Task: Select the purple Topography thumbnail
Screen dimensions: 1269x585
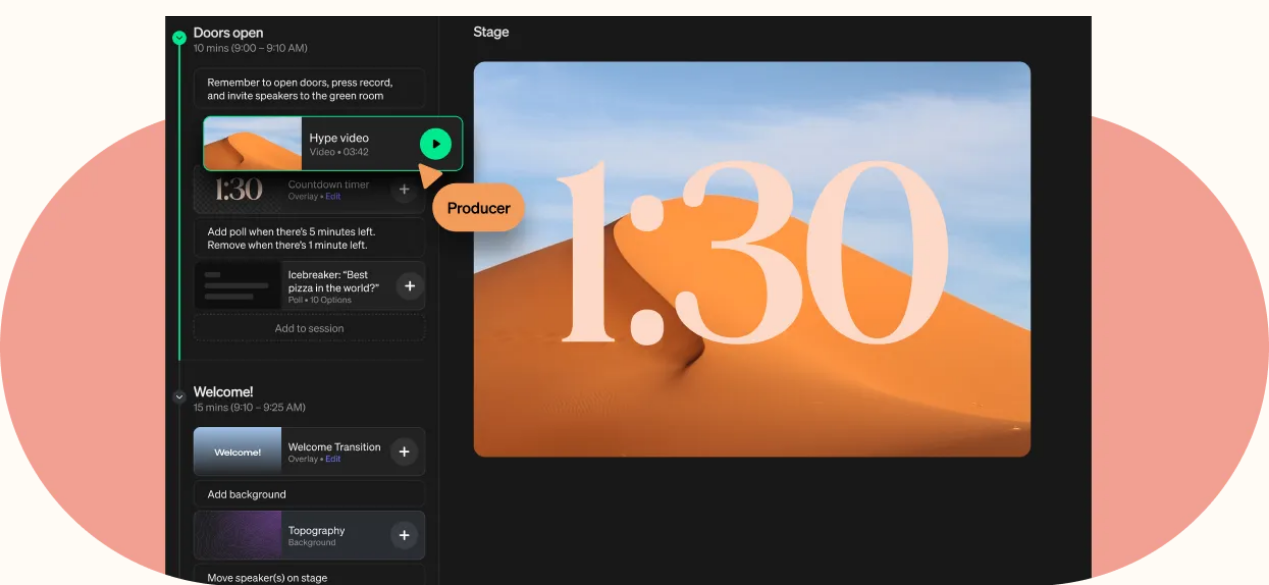Action: (x=240, y=535)
